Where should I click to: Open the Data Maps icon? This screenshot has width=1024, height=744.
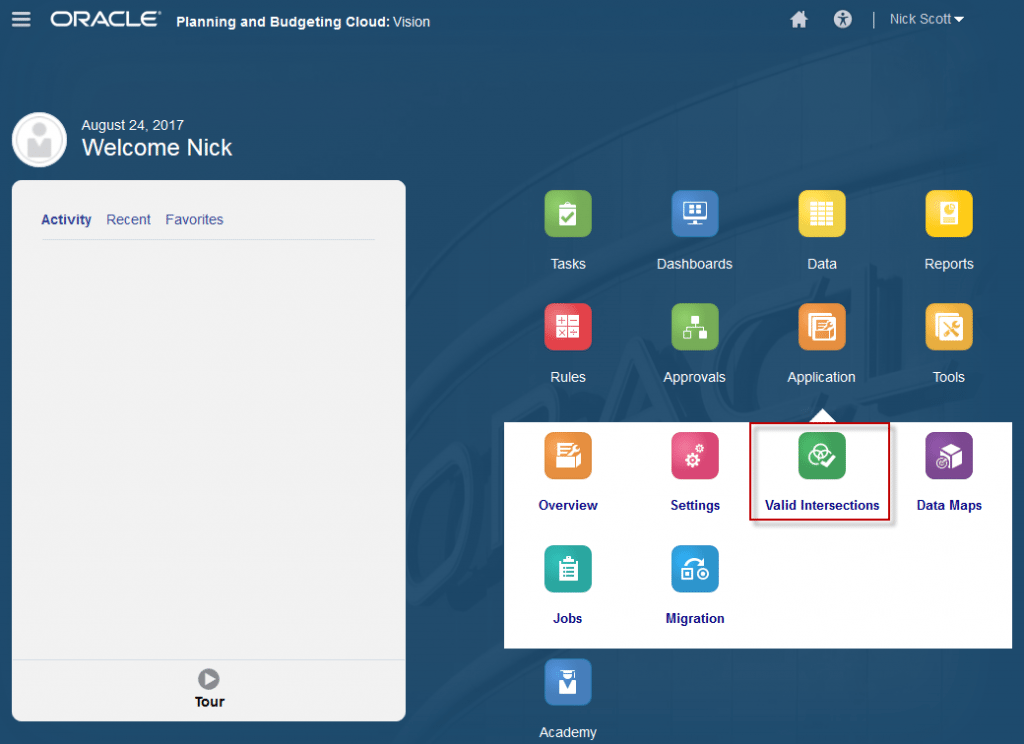pyautogui.click(x=949, y=455)
